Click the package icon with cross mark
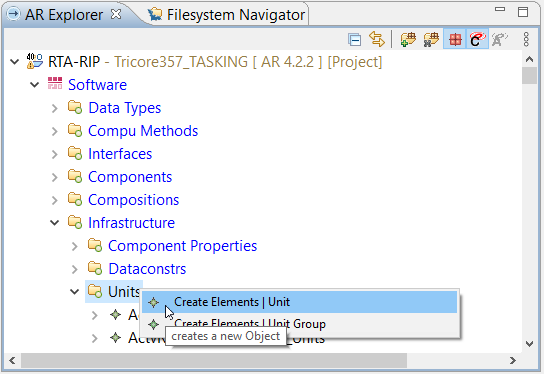 click(431, 39)
